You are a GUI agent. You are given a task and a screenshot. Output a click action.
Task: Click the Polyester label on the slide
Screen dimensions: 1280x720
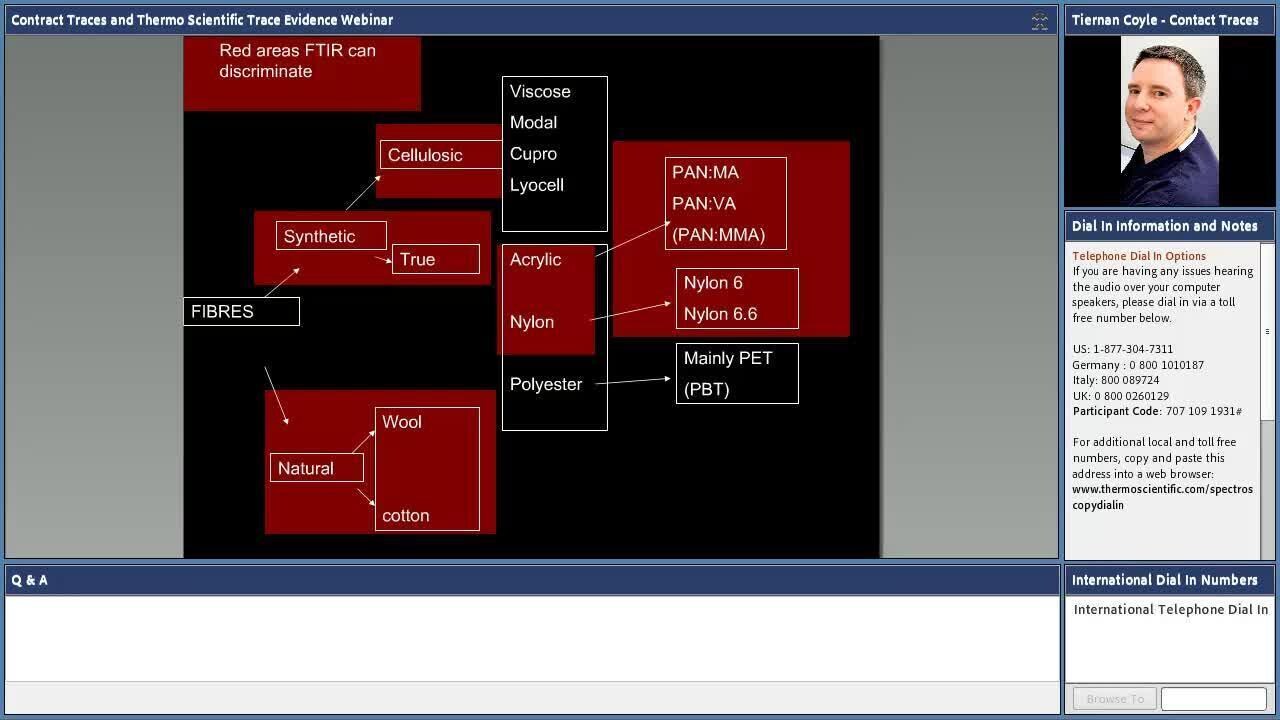click(546, 385)
